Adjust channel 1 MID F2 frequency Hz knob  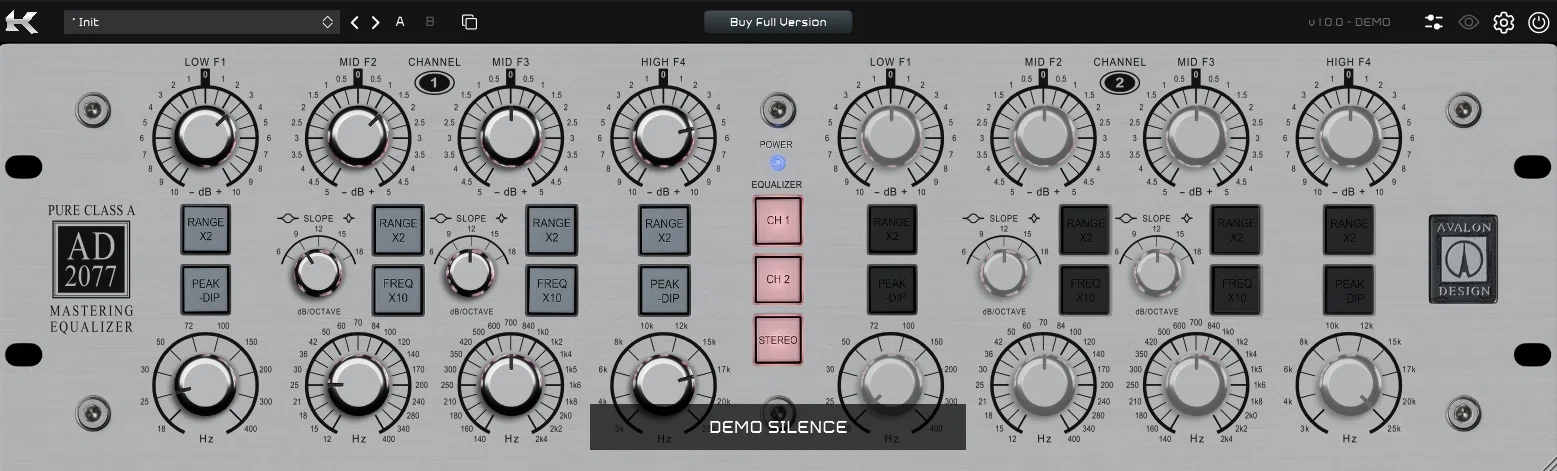(x=357, y=385)
